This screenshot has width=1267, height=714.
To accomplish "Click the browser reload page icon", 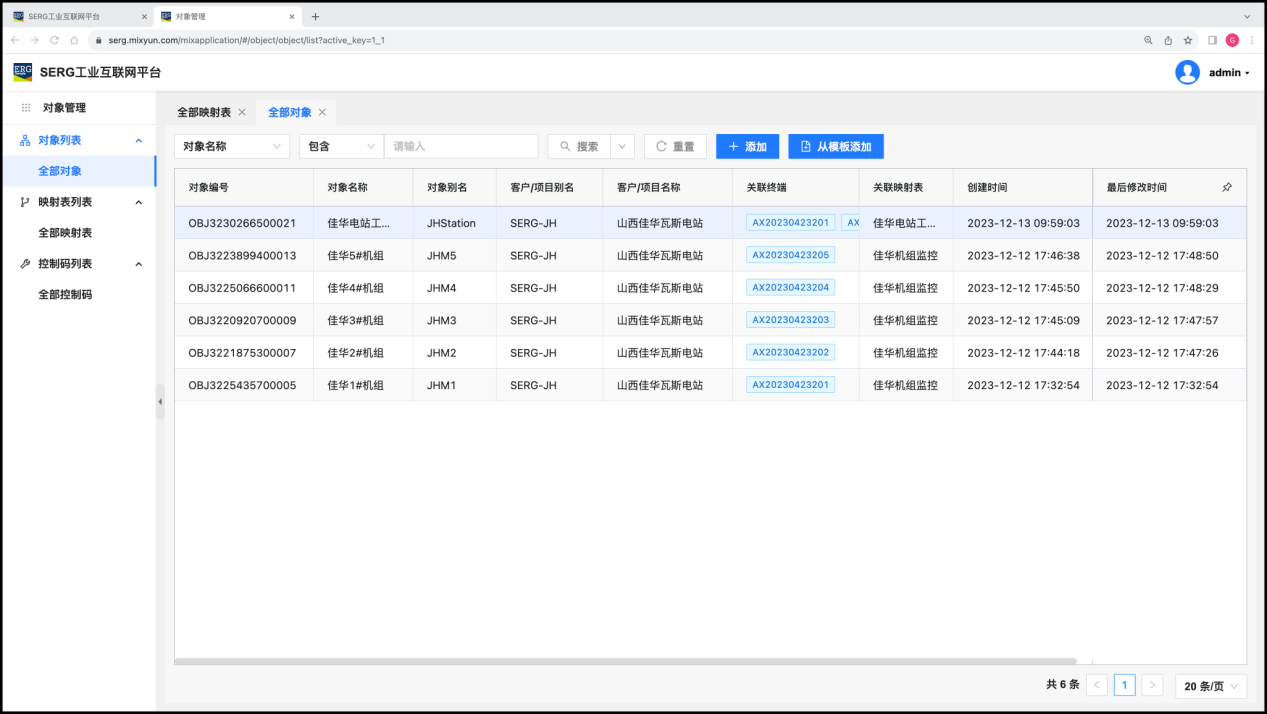I will coord(54,40).
